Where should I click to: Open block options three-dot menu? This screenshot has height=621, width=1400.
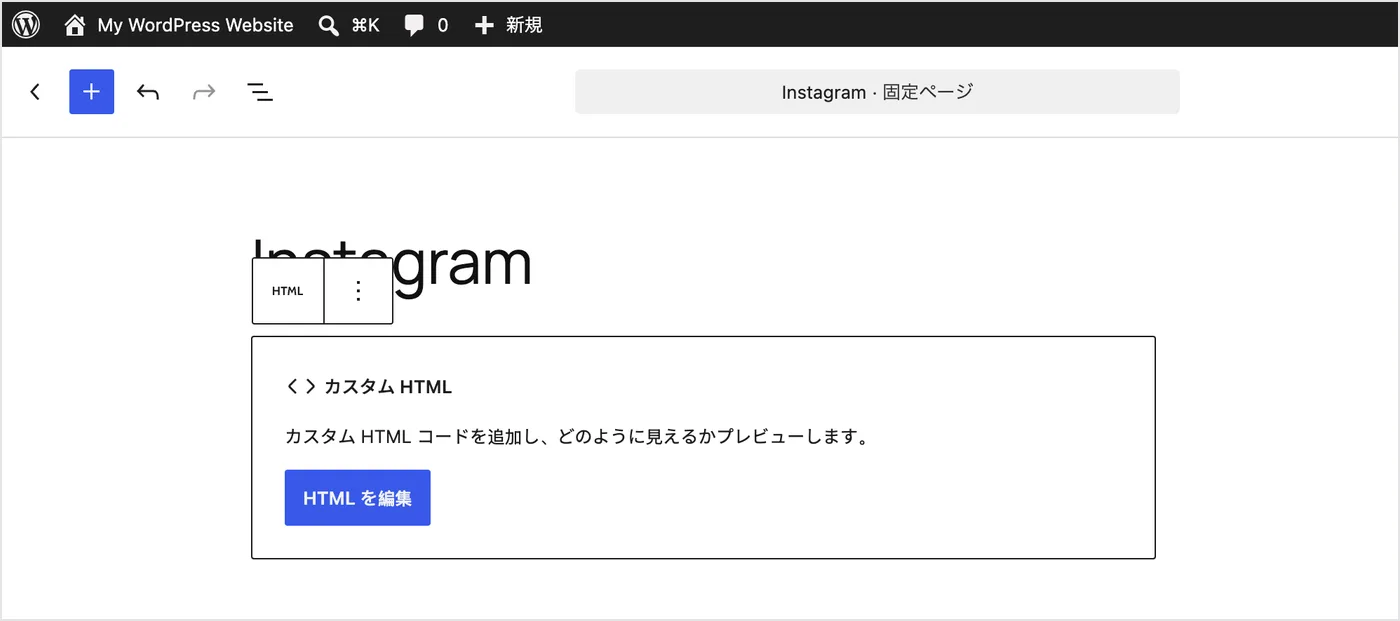tap(359, 291)
